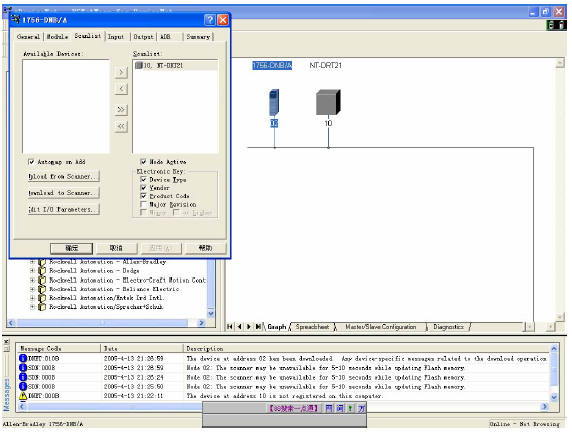This screenshot has width=572, height=432.
Task: Click the NT-DRT21 label in graph
Action: (325, 66)
